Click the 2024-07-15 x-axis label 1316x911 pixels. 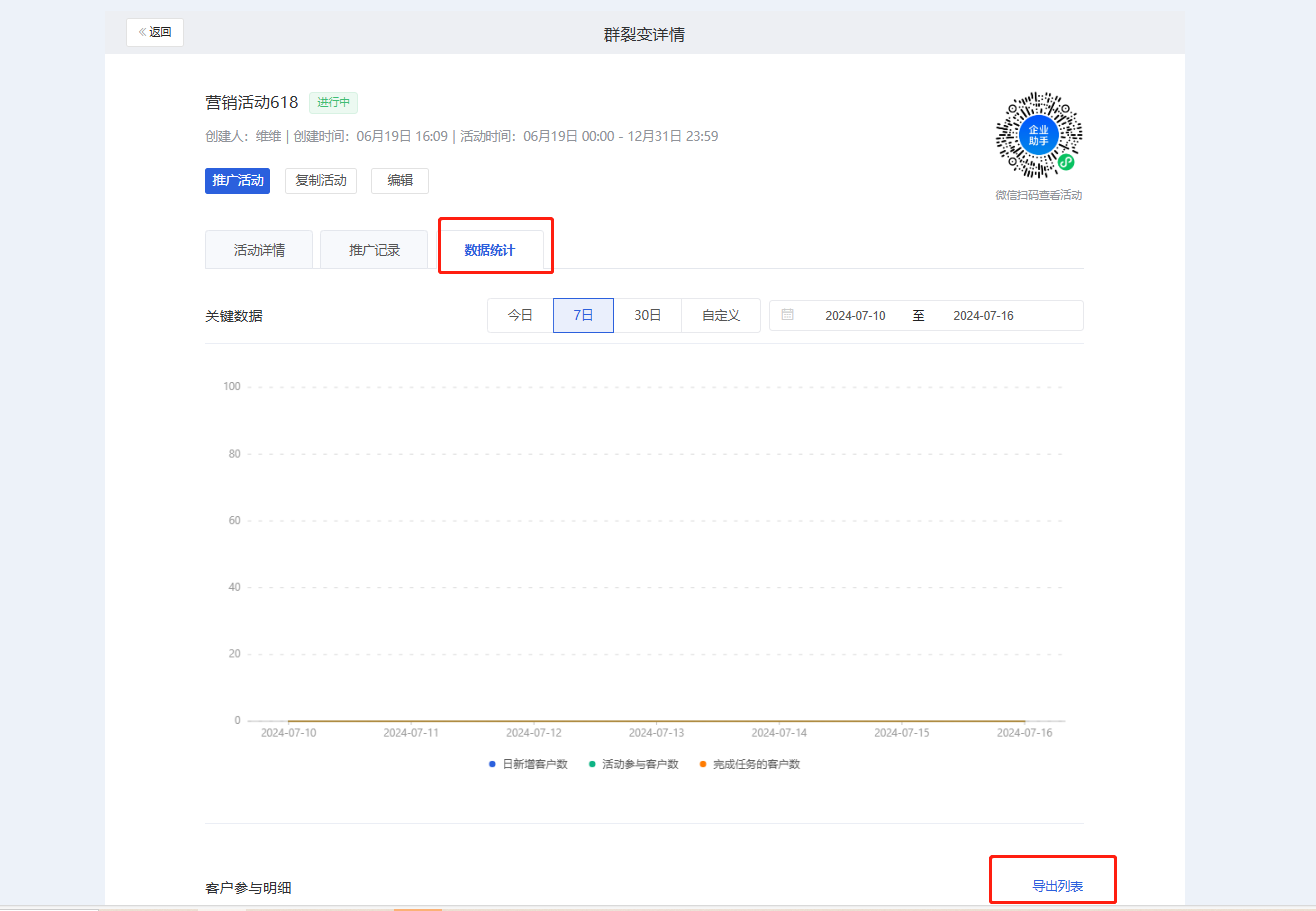[x=902, y=733]
